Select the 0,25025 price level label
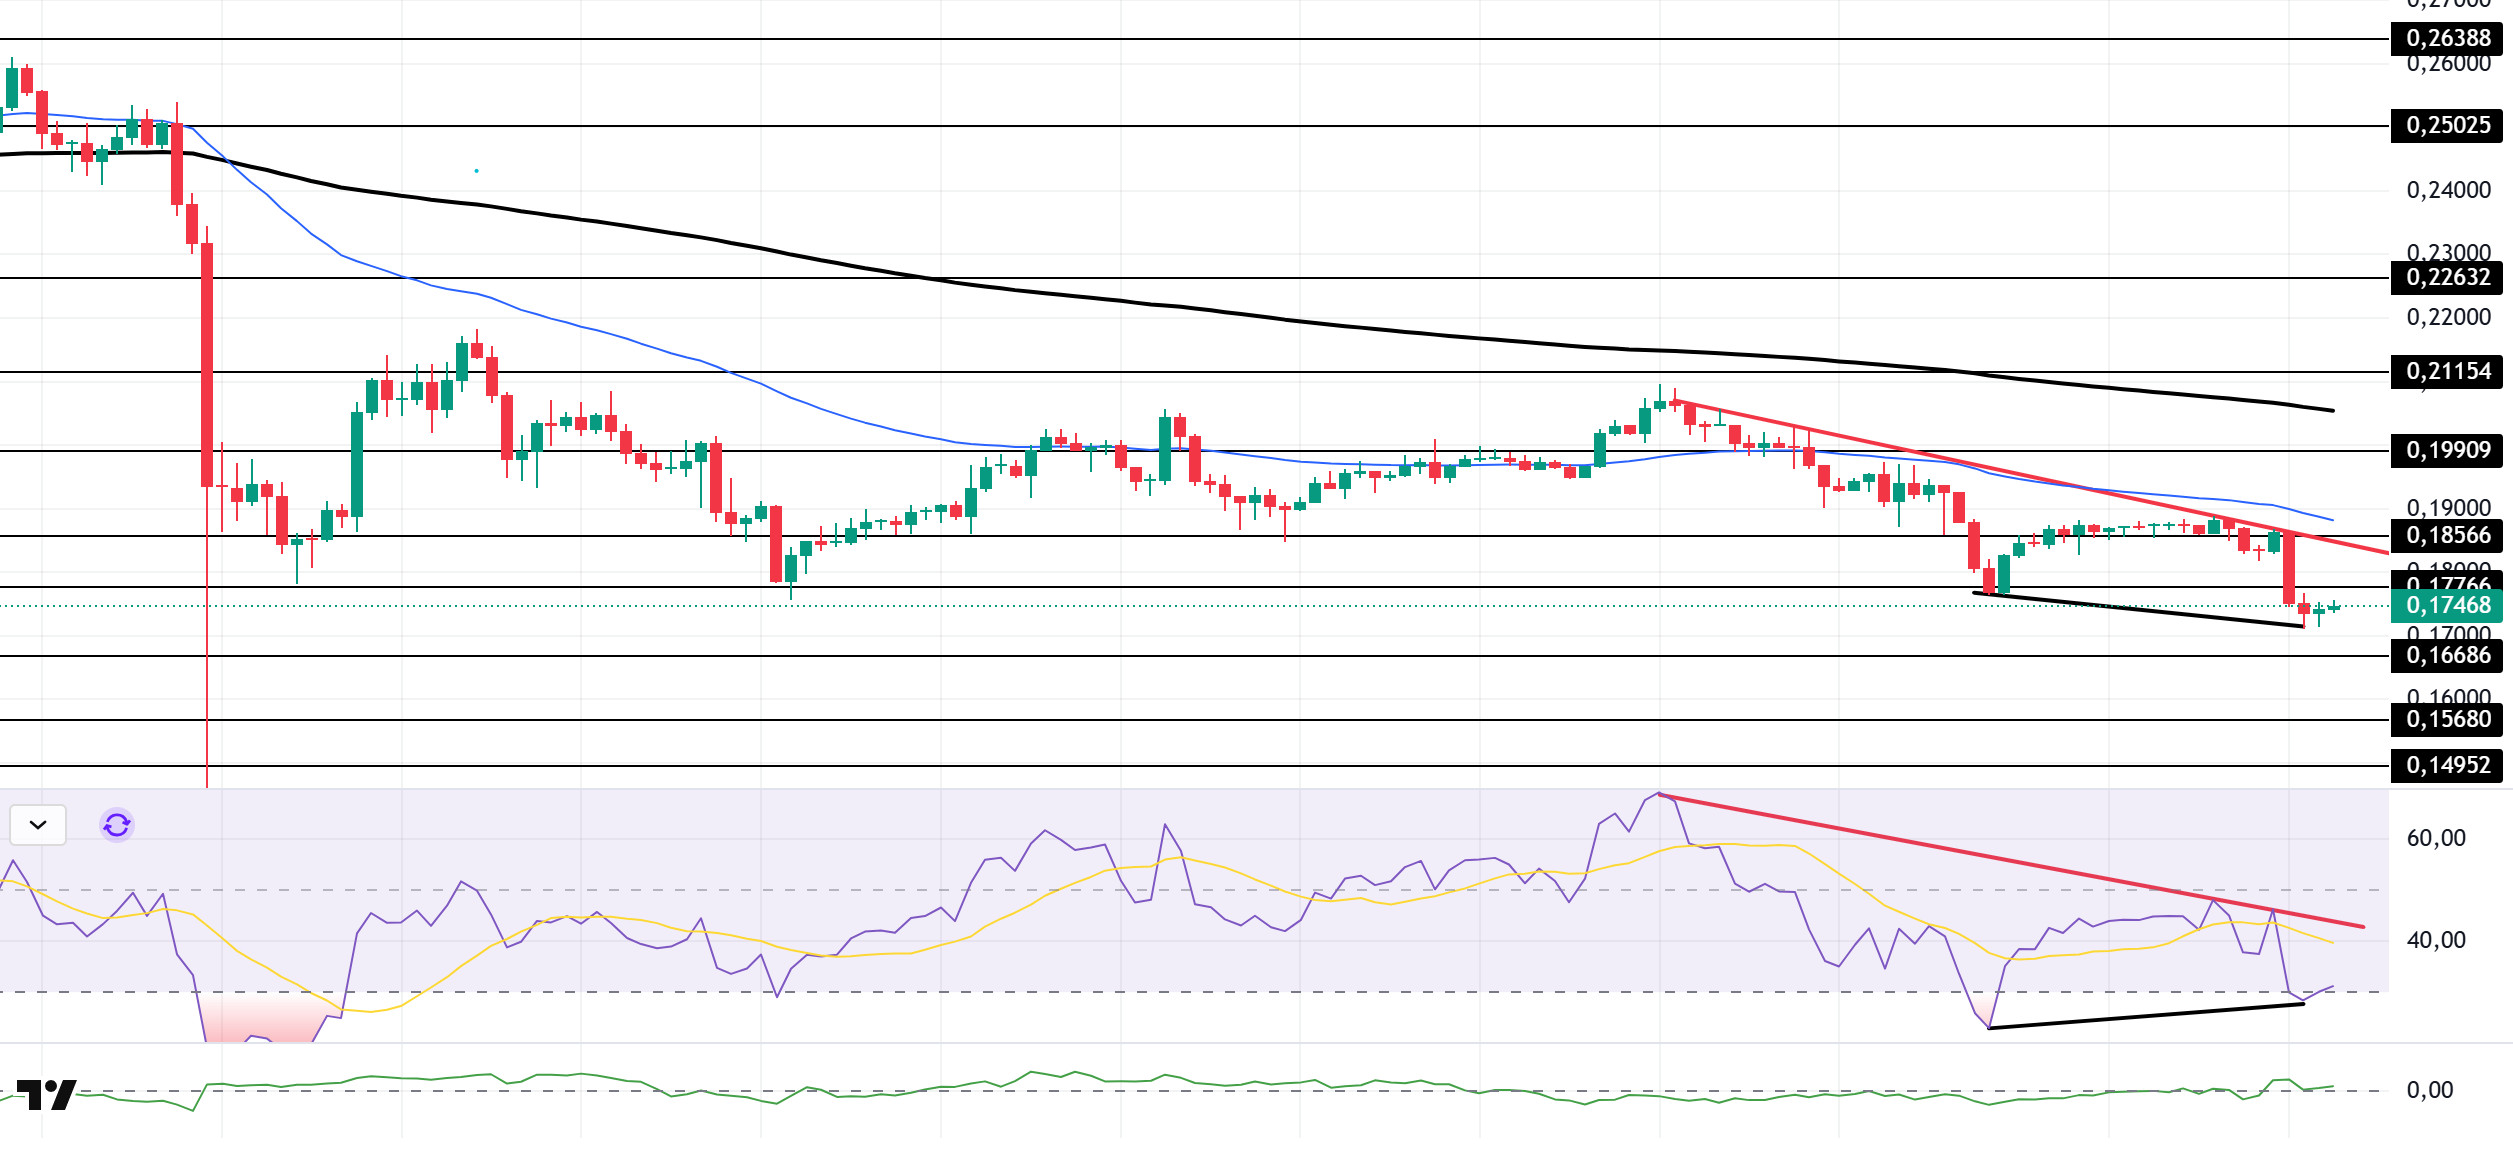This screenshot has height=1149, width=2513. (2446, 125)
